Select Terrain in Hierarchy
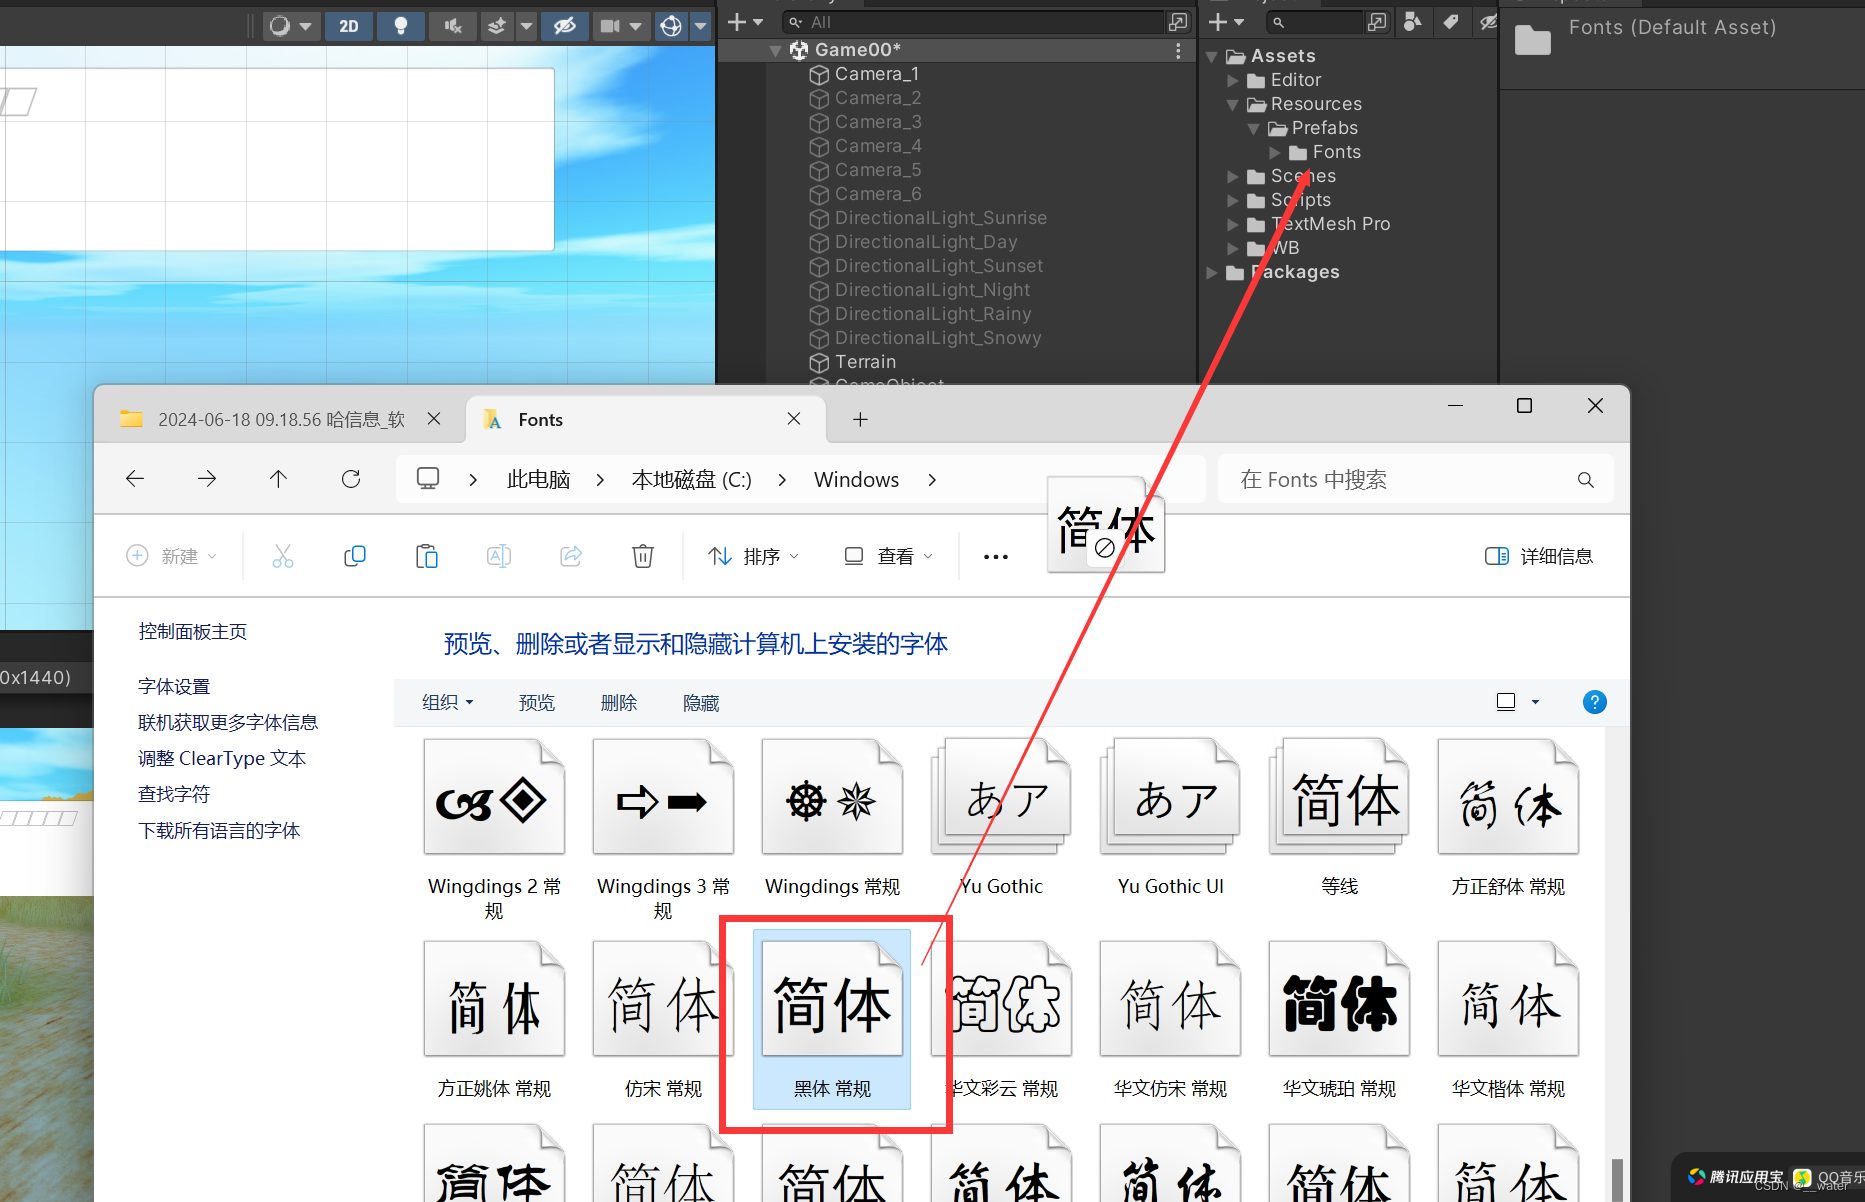The image size is (1865, 1202). click(x=865, y=362)
